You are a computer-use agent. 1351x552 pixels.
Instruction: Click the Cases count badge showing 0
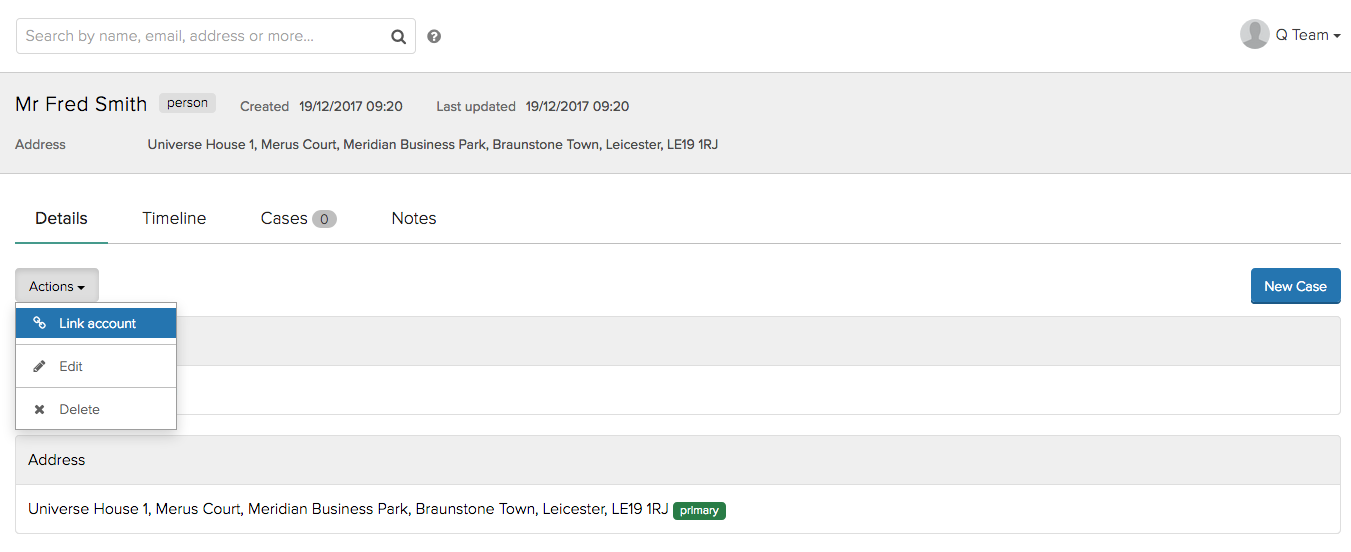(x=324, y=219)
